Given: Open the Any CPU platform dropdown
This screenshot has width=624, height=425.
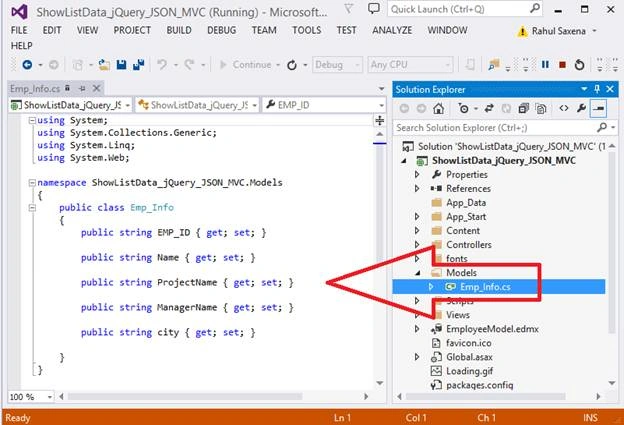Looking at the screenshot, I should click(x=410, y=64).
